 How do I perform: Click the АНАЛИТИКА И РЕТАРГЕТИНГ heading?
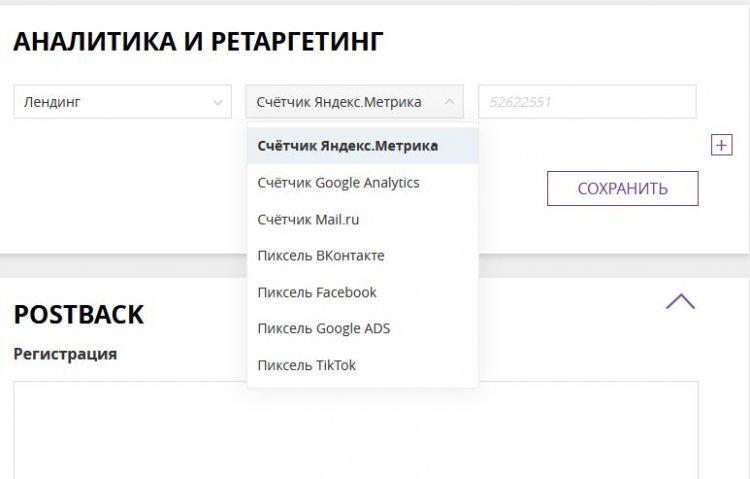[198, 41]
